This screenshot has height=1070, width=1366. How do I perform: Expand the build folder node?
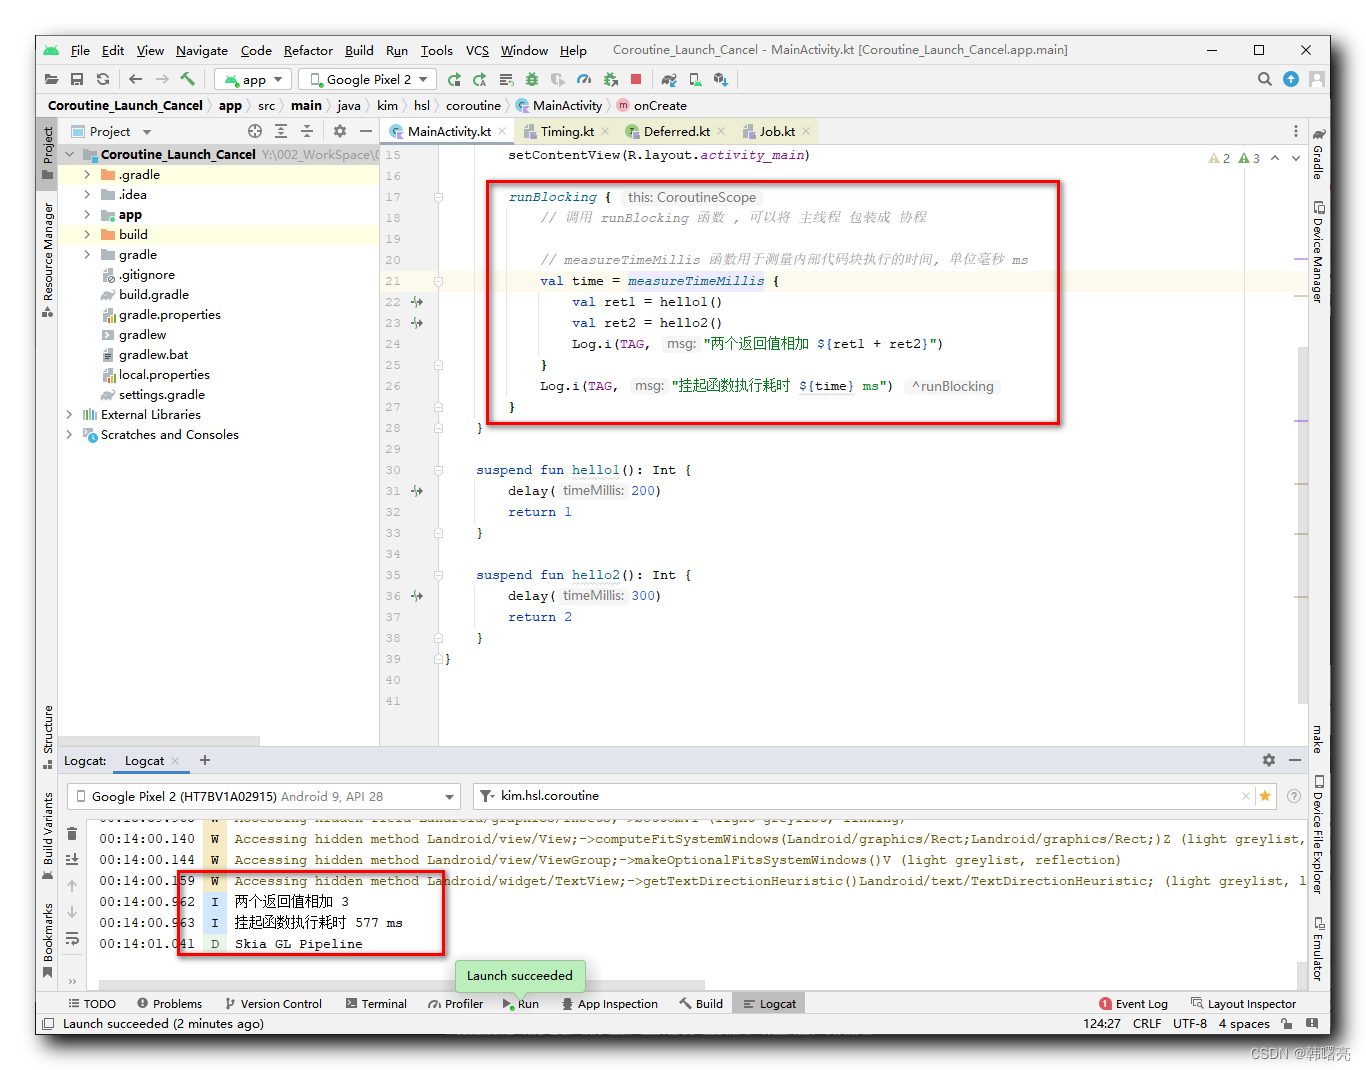87,234
